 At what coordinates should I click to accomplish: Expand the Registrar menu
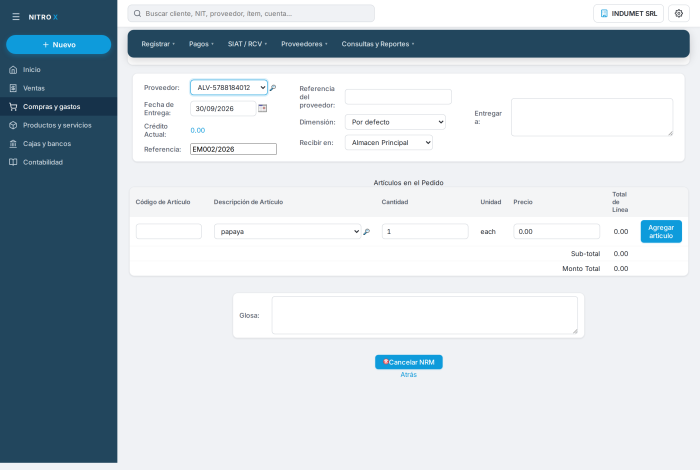click(158, 44)
